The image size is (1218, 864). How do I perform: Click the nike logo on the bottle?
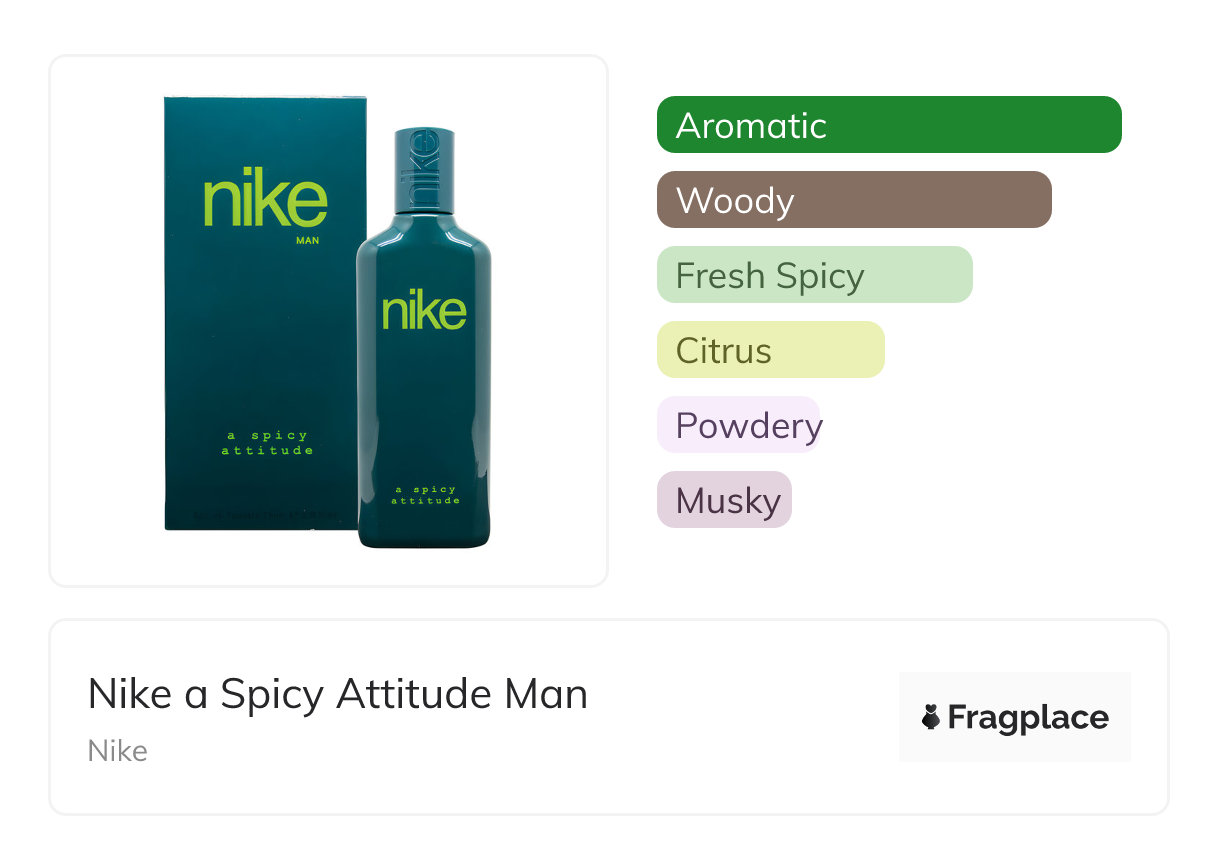pyautogui.click(x=424, y=311)
